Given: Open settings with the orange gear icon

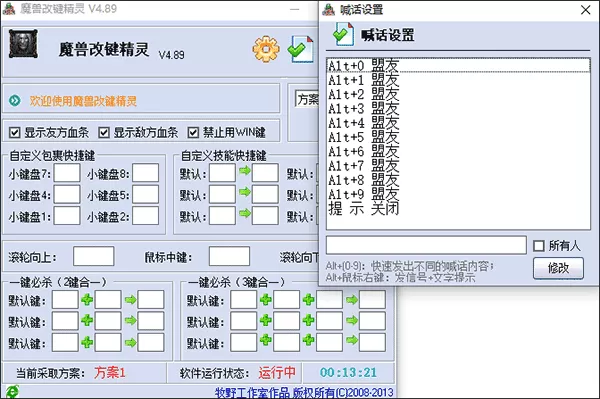Looking at the screenshot, I should click(266, 49).
